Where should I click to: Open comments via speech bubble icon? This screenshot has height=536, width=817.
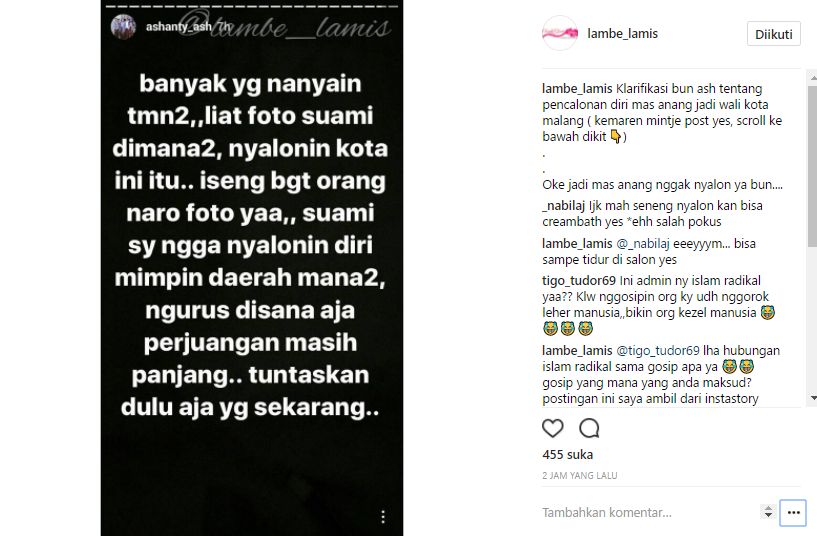(589, 428)
